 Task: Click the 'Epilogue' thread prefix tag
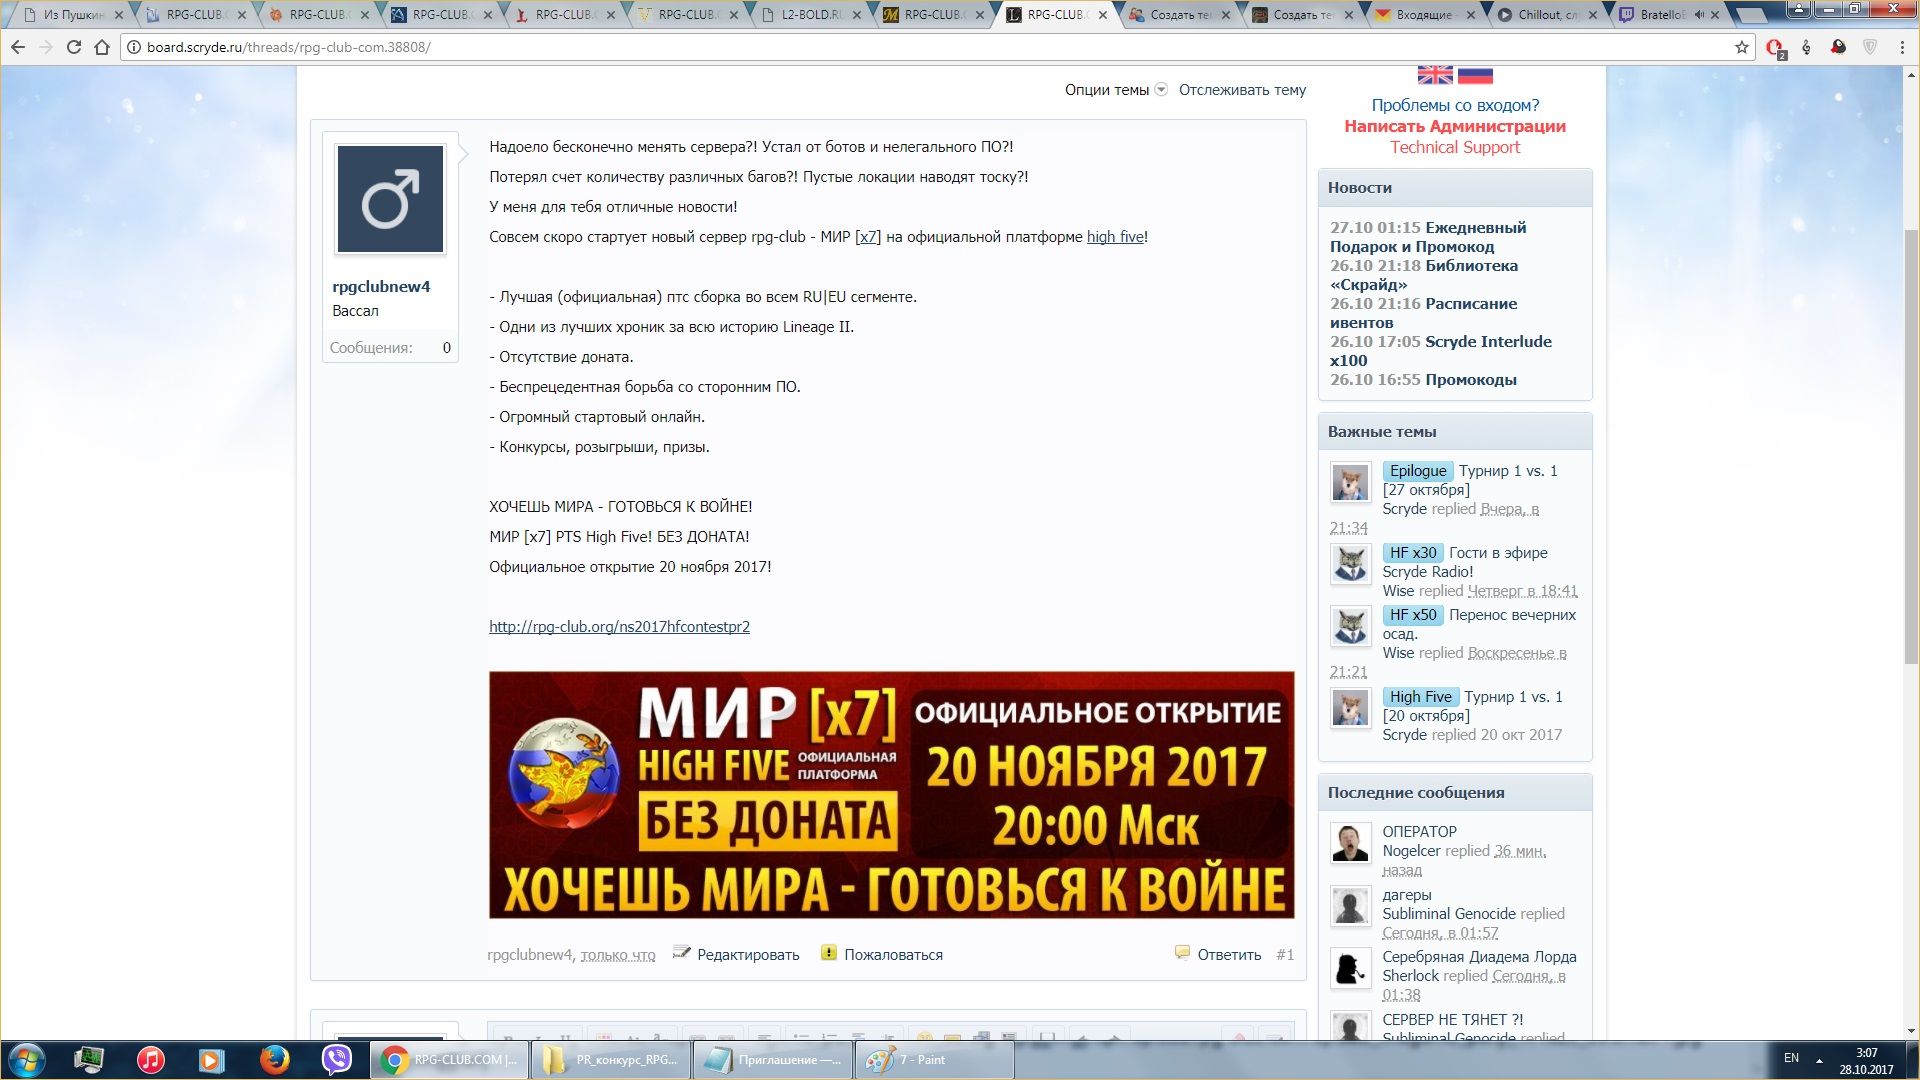[x=1417, y=471]
